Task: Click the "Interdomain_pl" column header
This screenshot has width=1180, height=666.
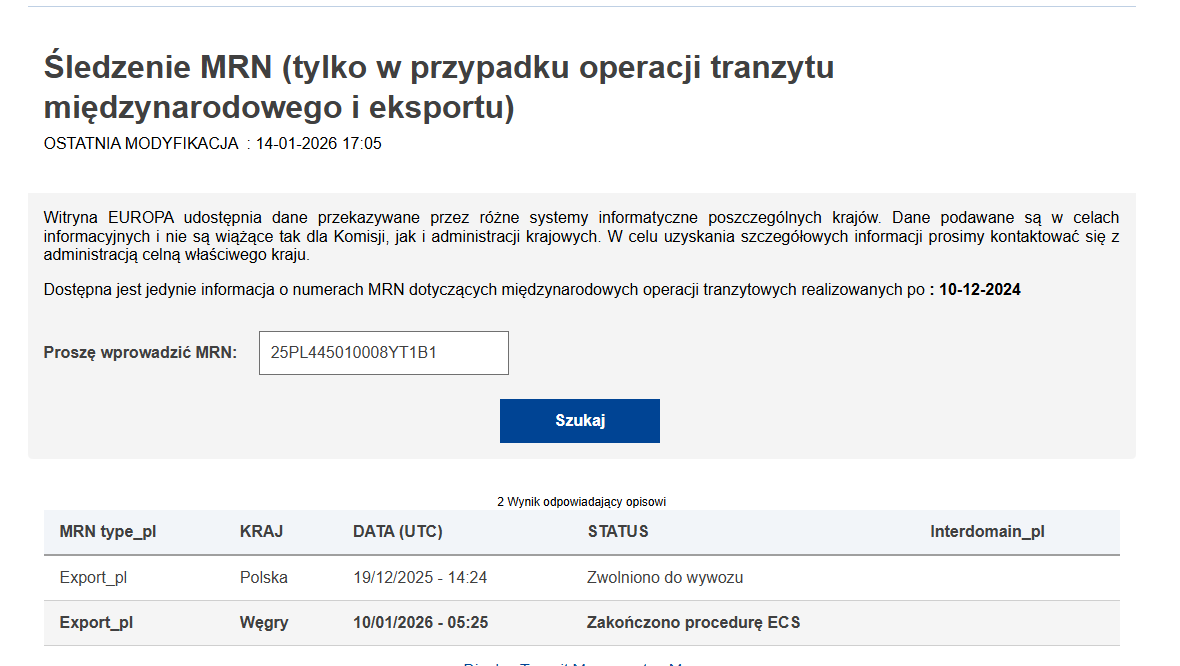Action: point(987,532)
